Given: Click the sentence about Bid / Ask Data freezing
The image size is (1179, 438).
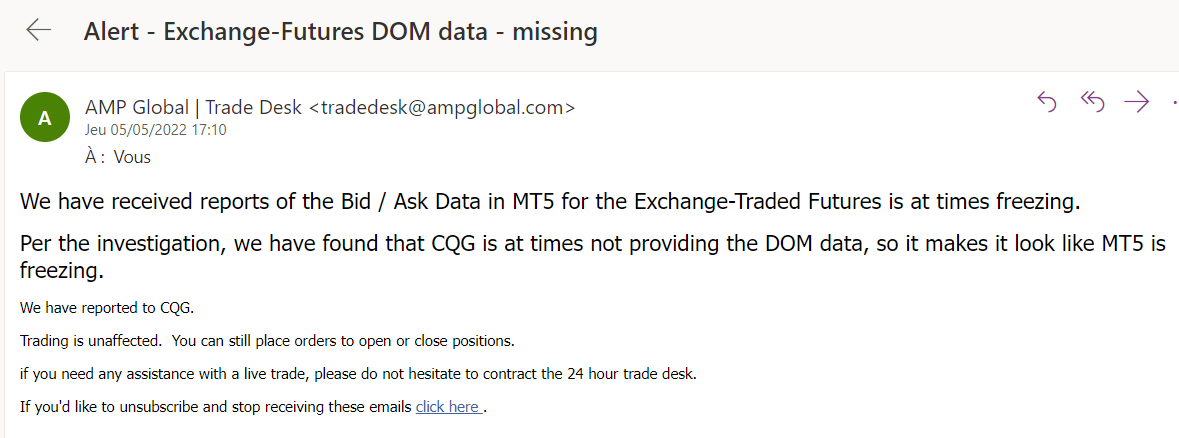Looking at the screenshot, I should click(550, 201).
